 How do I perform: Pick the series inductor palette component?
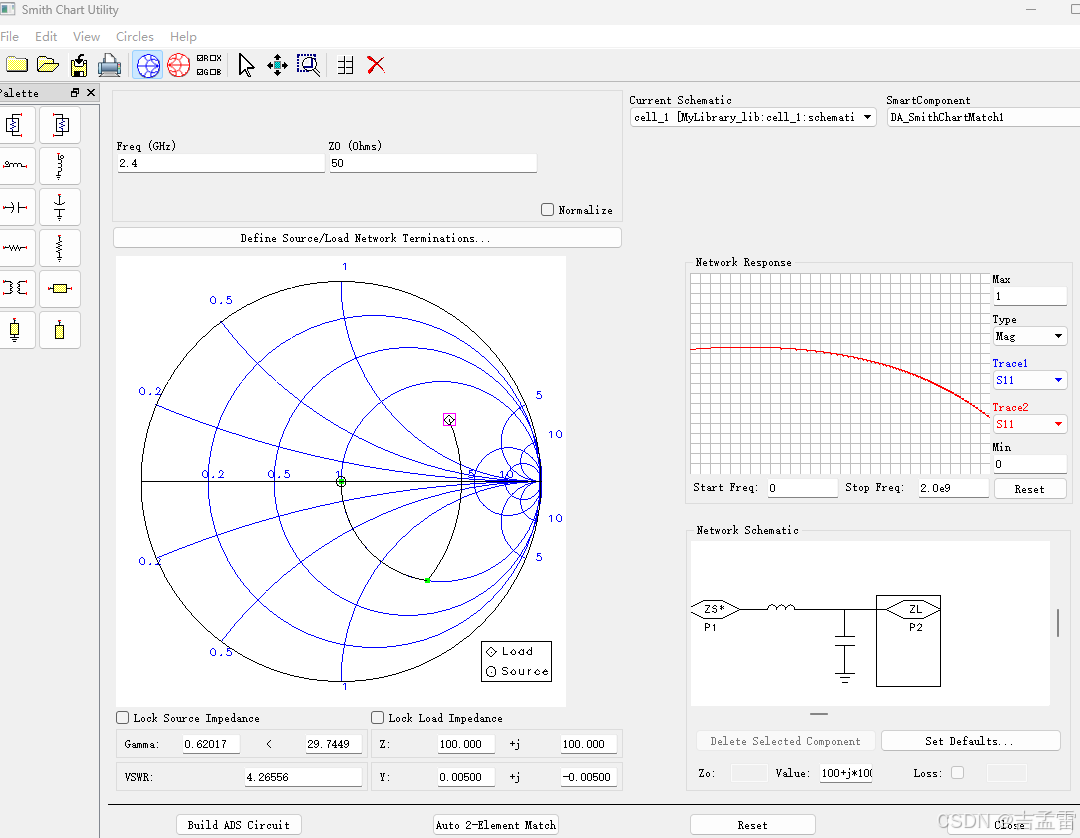pyautogui.click(x=15, y=165)
